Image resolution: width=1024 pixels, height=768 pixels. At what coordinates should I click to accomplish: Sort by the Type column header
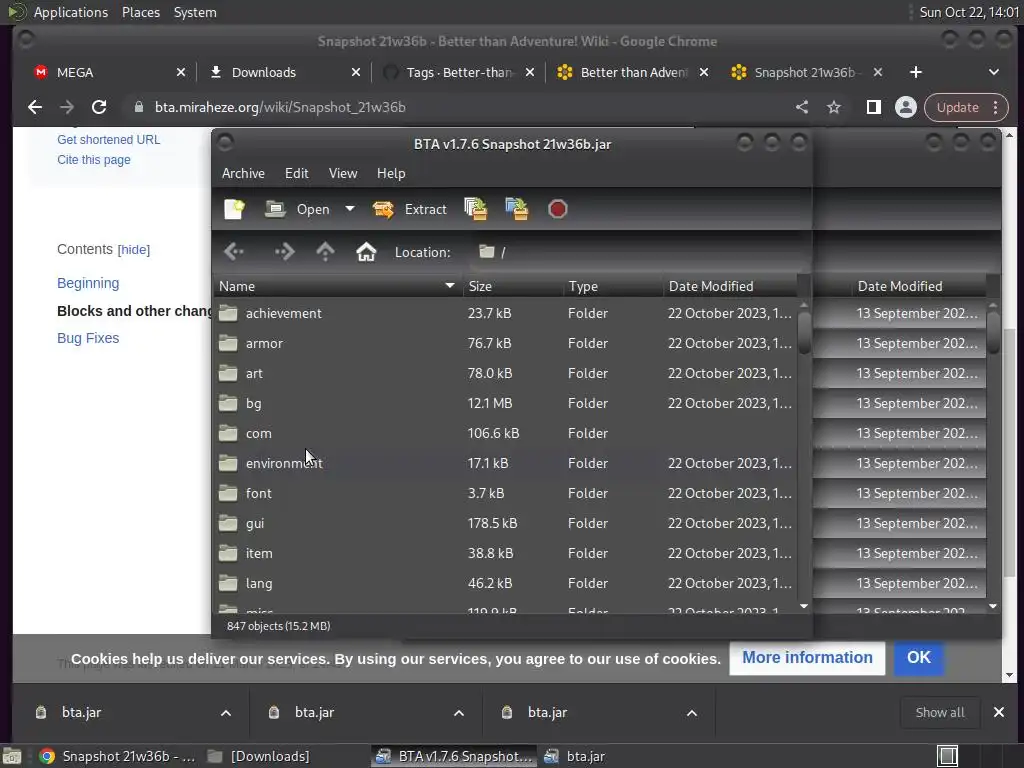pyautogui.click(x=613, y=286)
